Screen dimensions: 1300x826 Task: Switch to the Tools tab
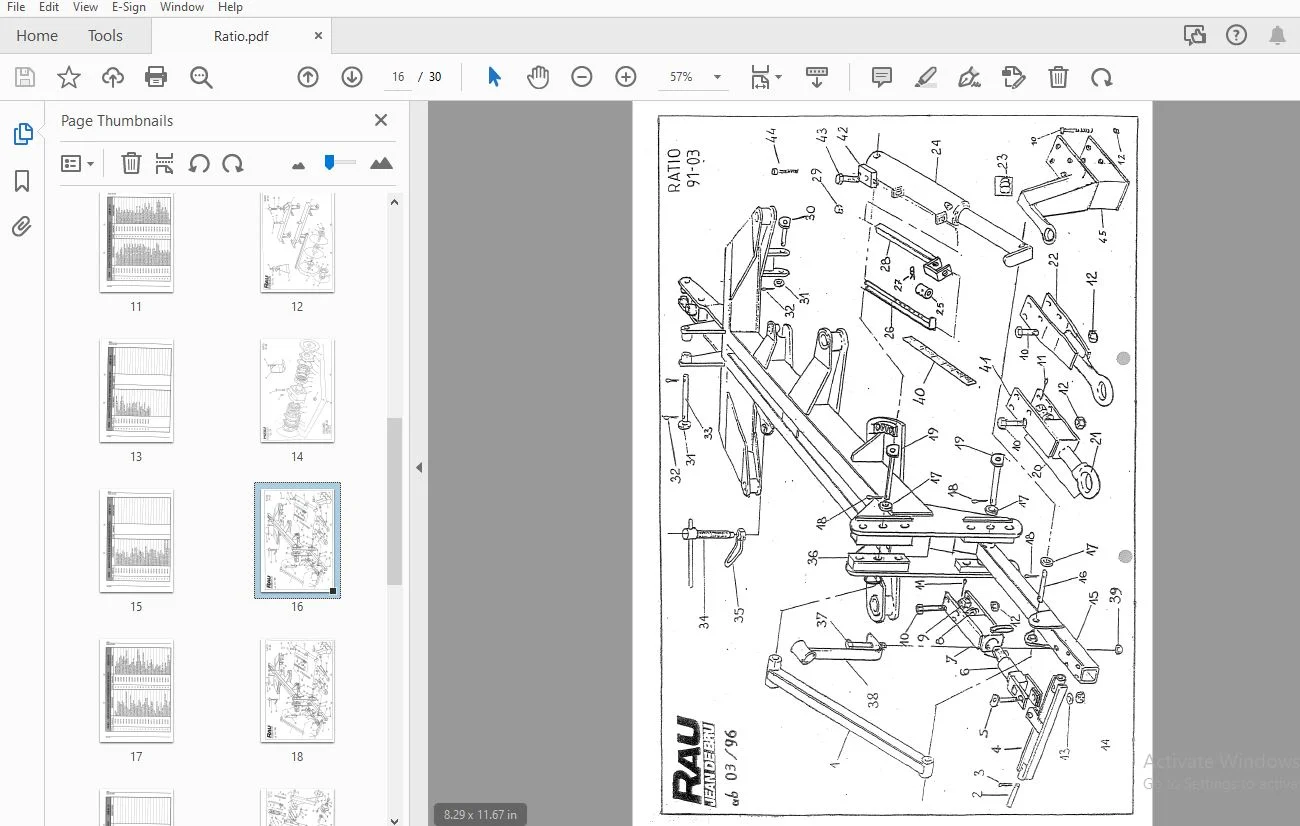[x=105, y=36]
